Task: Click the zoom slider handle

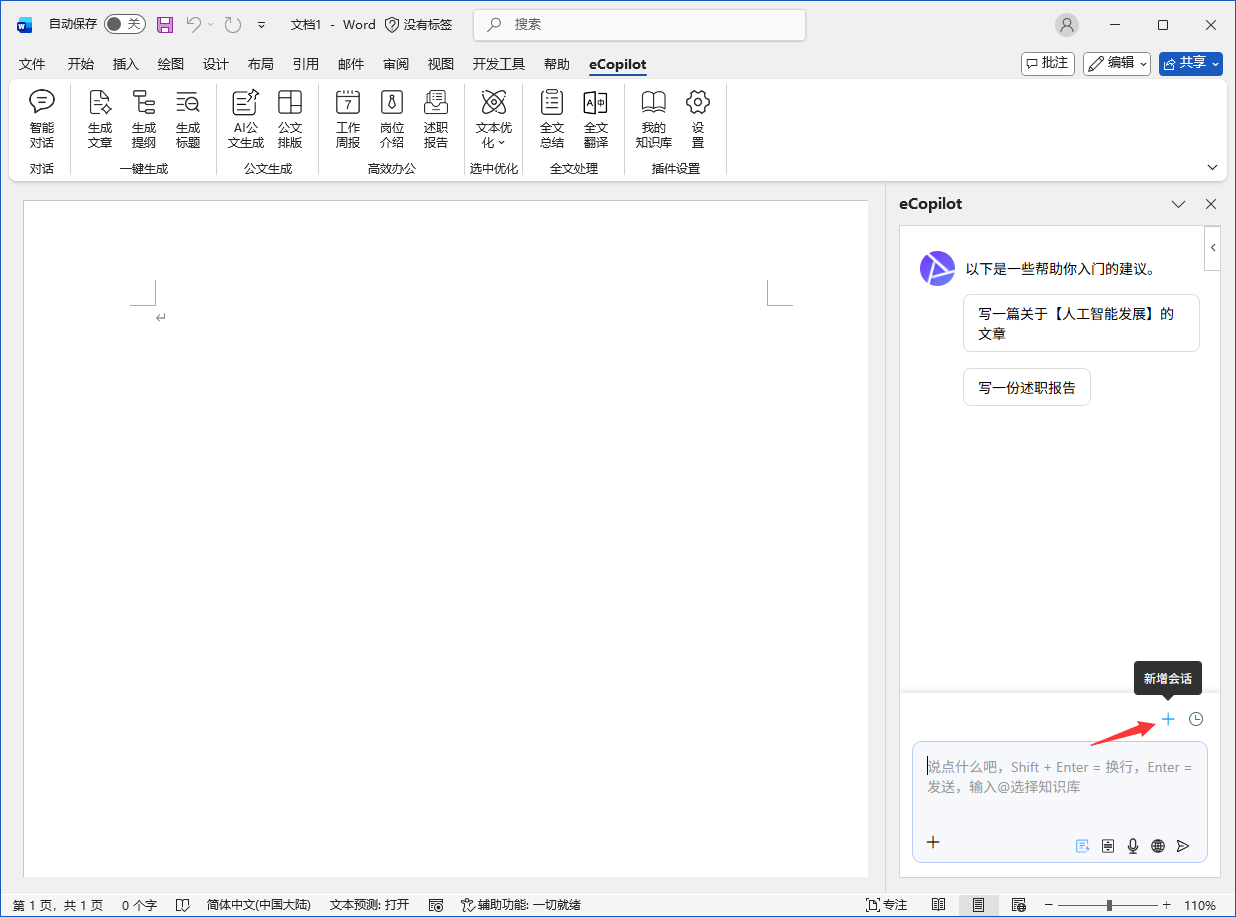Action: point(1109,905)
